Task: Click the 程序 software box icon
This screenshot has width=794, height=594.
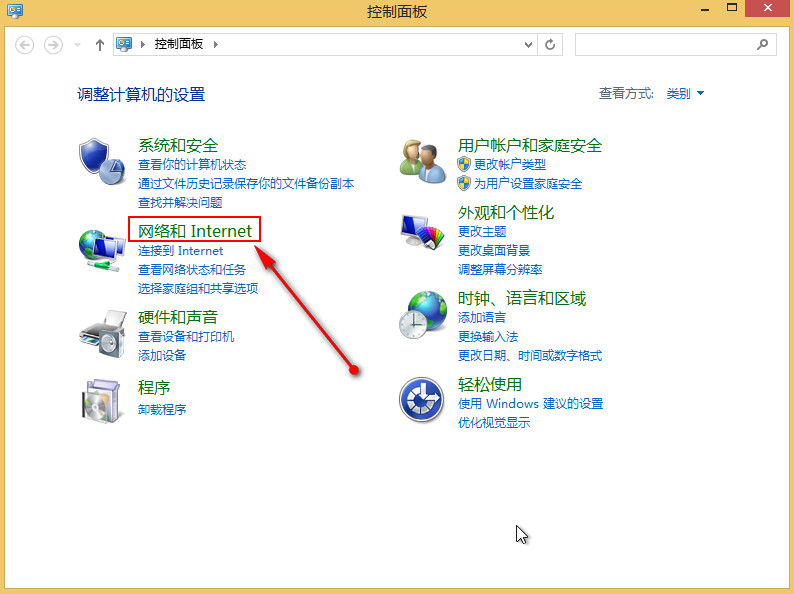Action: click(x=102, y=401)
